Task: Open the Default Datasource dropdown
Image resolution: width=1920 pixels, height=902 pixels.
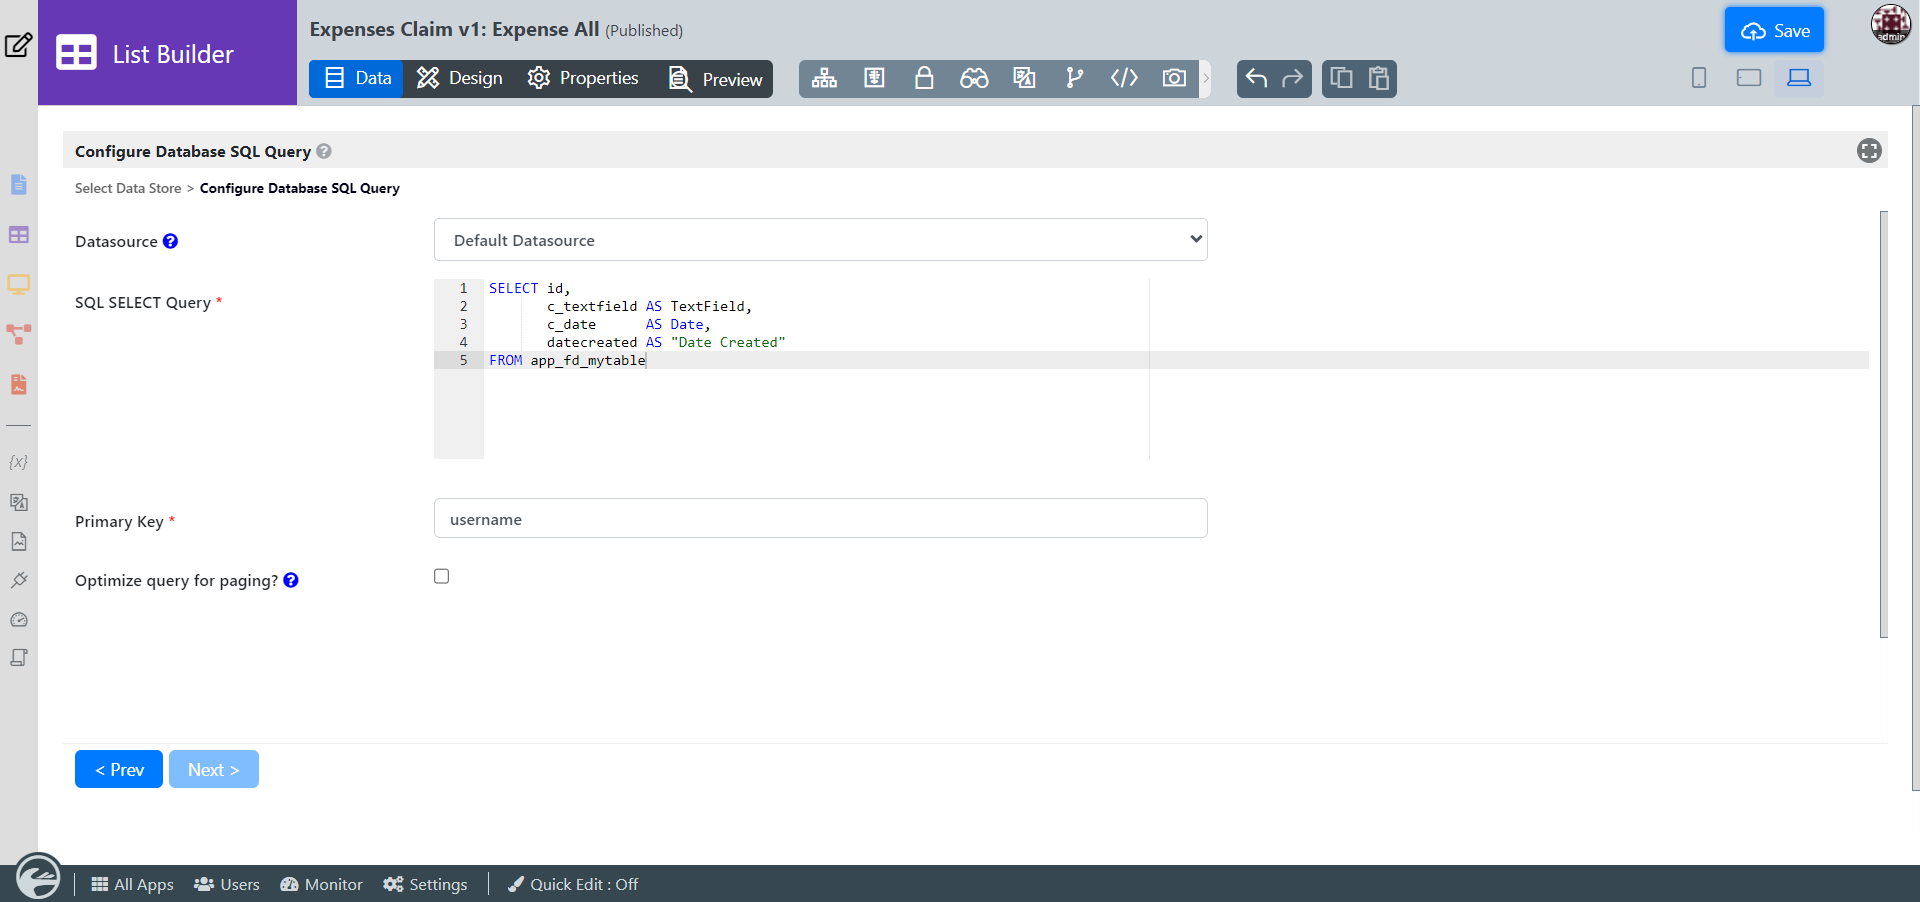Action: (x=820, y=240)
